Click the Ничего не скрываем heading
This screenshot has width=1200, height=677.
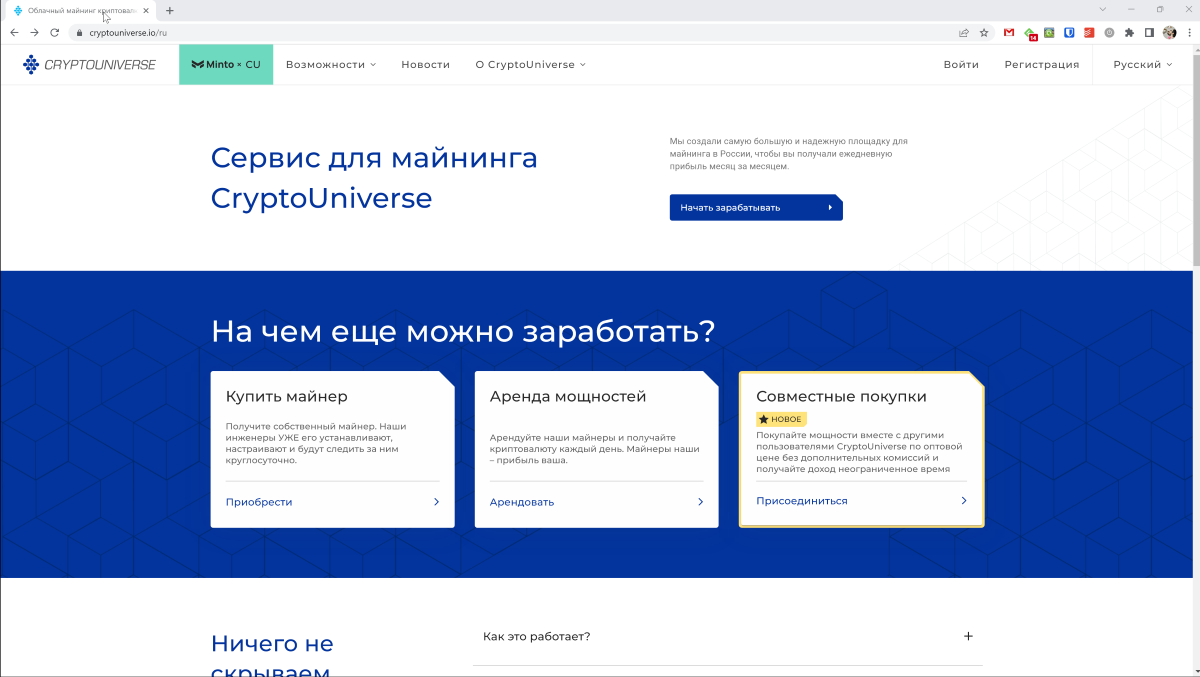pos(272,656)
